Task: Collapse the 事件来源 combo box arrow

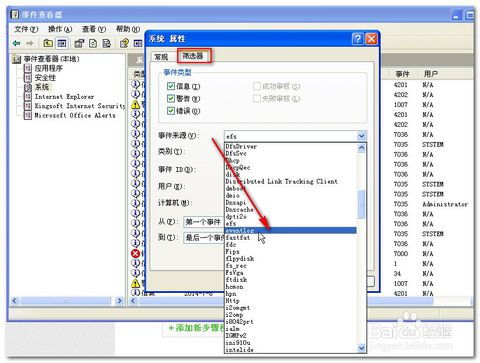Action: [362, 136]
